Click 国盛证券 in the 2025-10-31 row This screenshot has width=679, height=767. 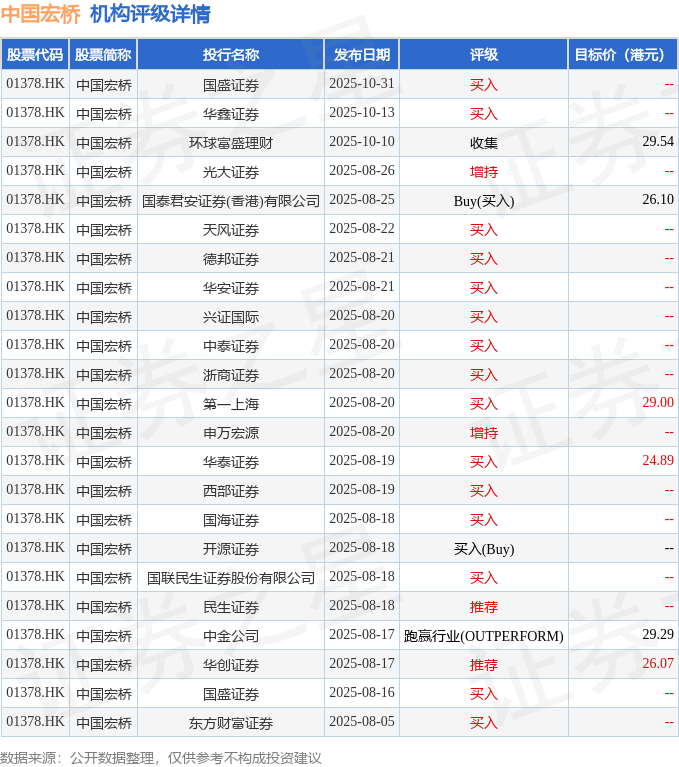pos(231,85)
